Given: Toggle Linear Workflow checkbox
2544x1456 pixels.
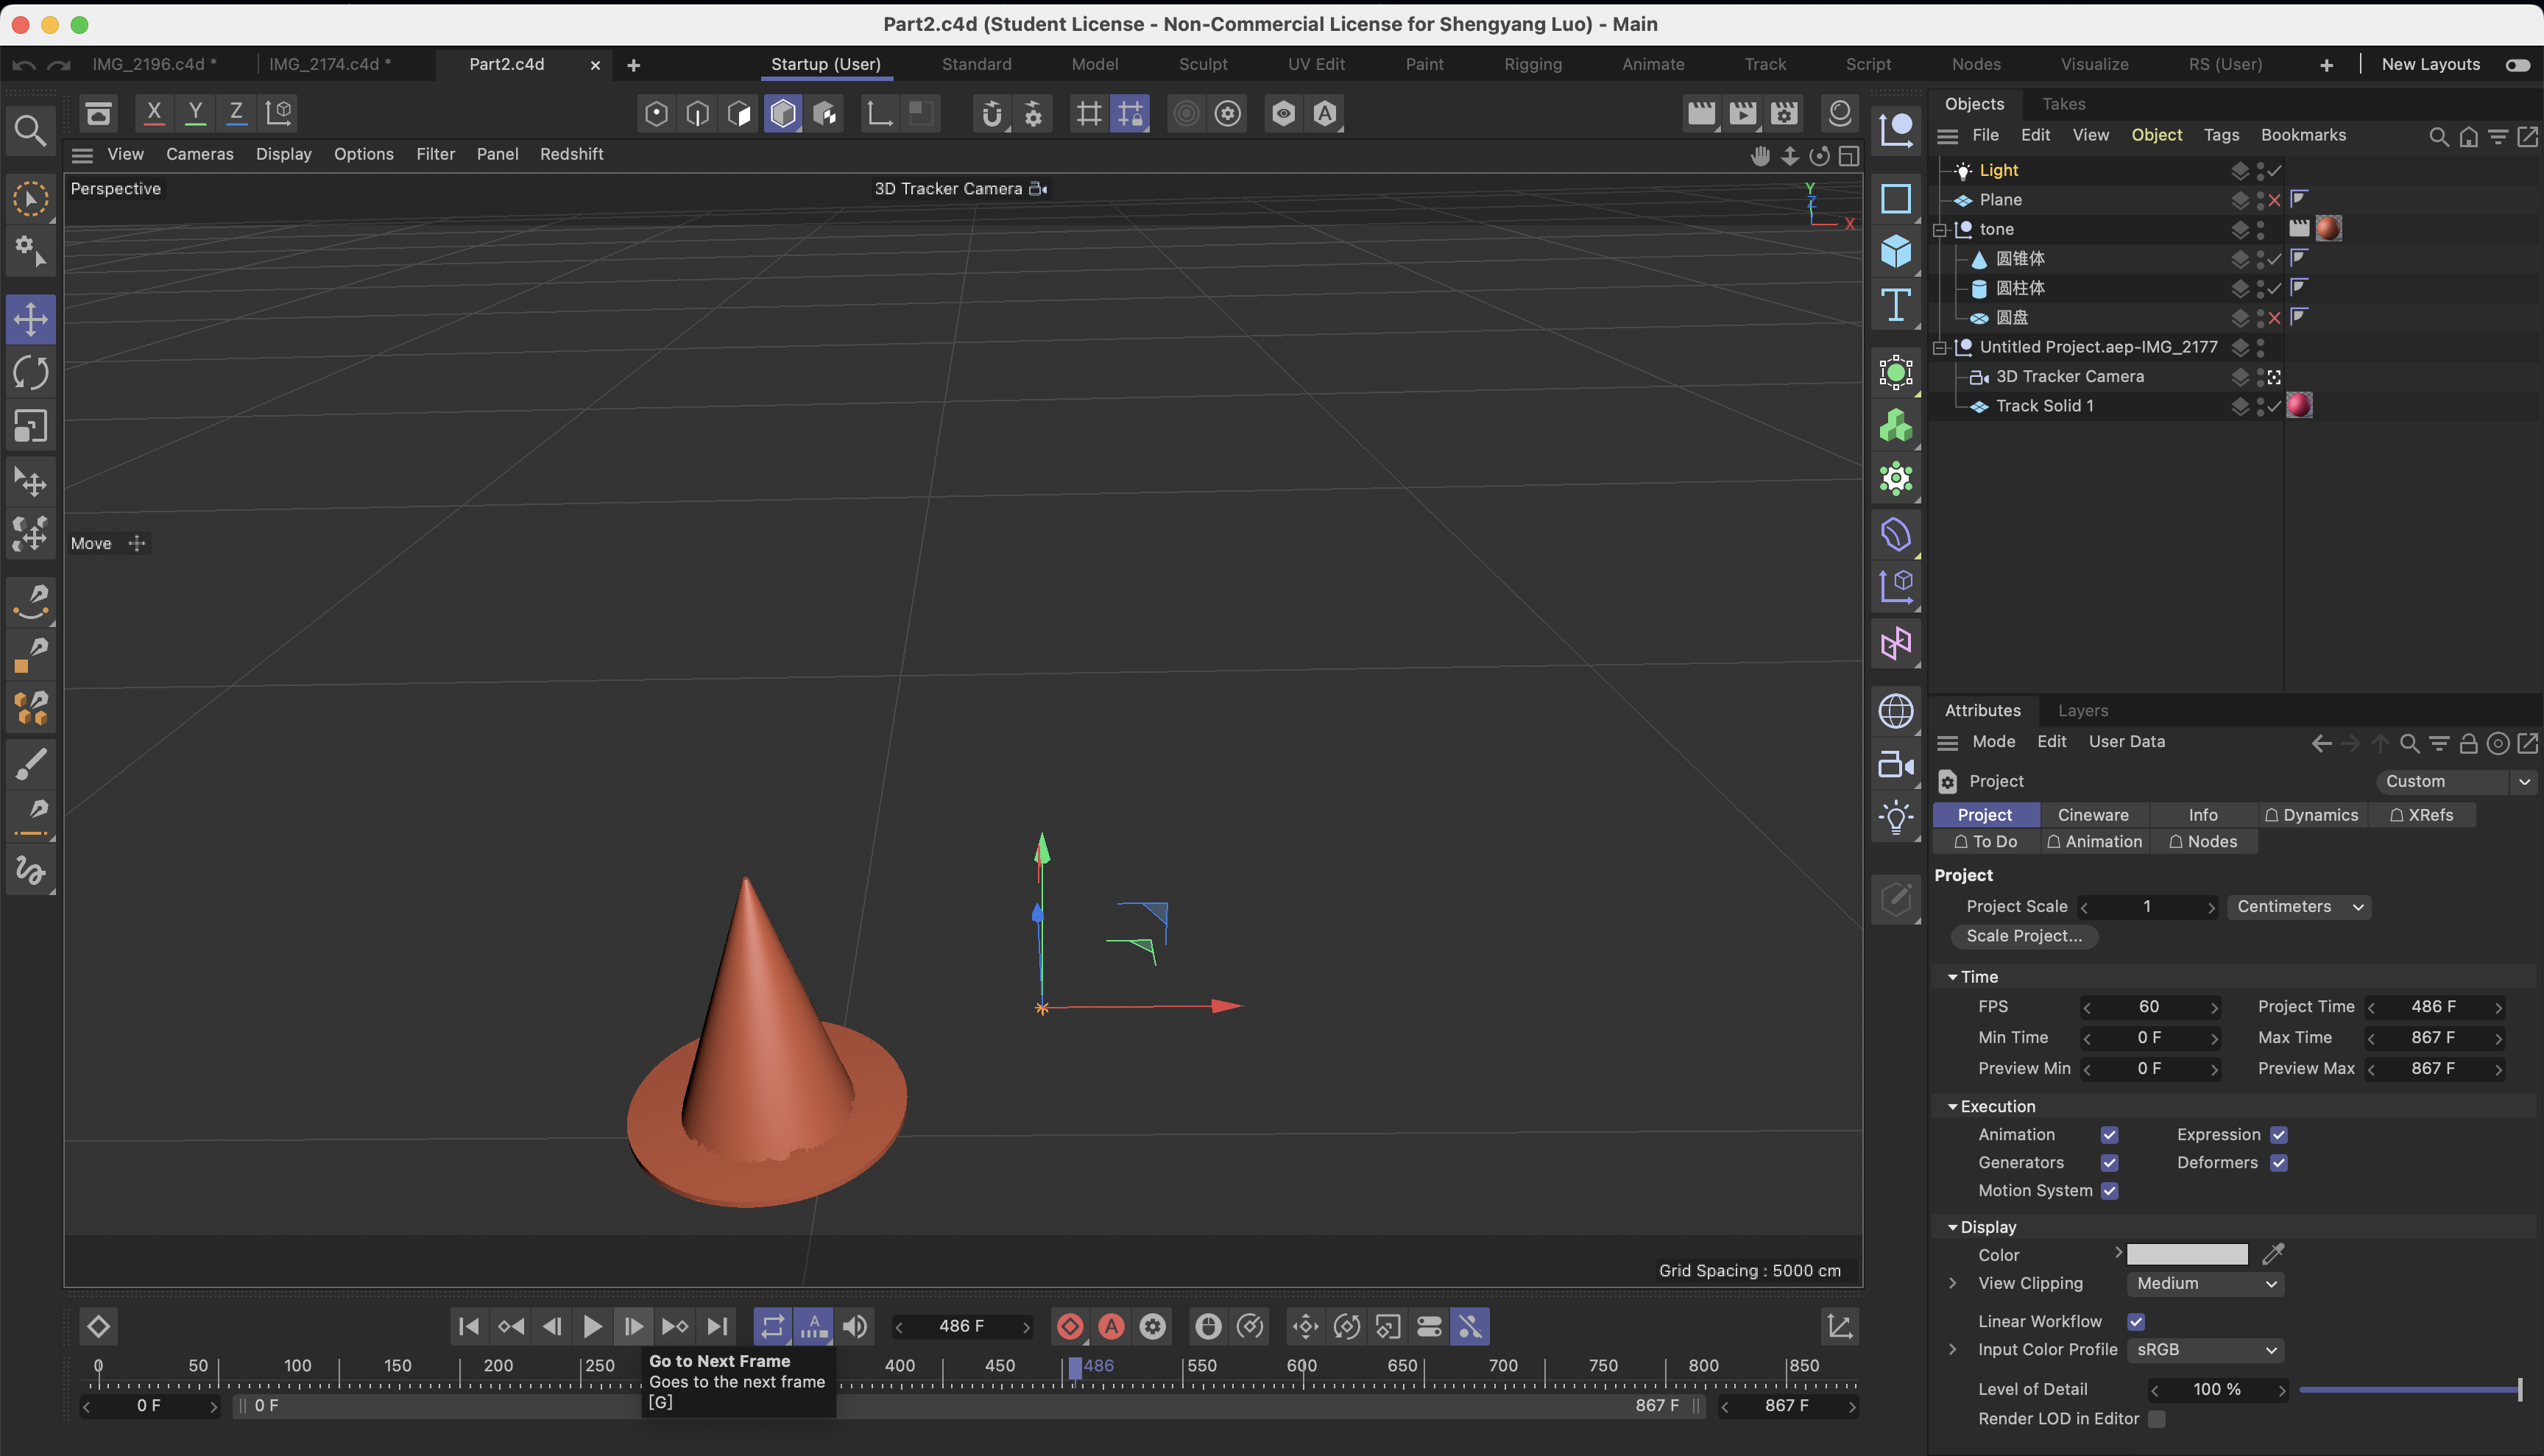Looking at the screenshot, I should pos(2135,1321).
